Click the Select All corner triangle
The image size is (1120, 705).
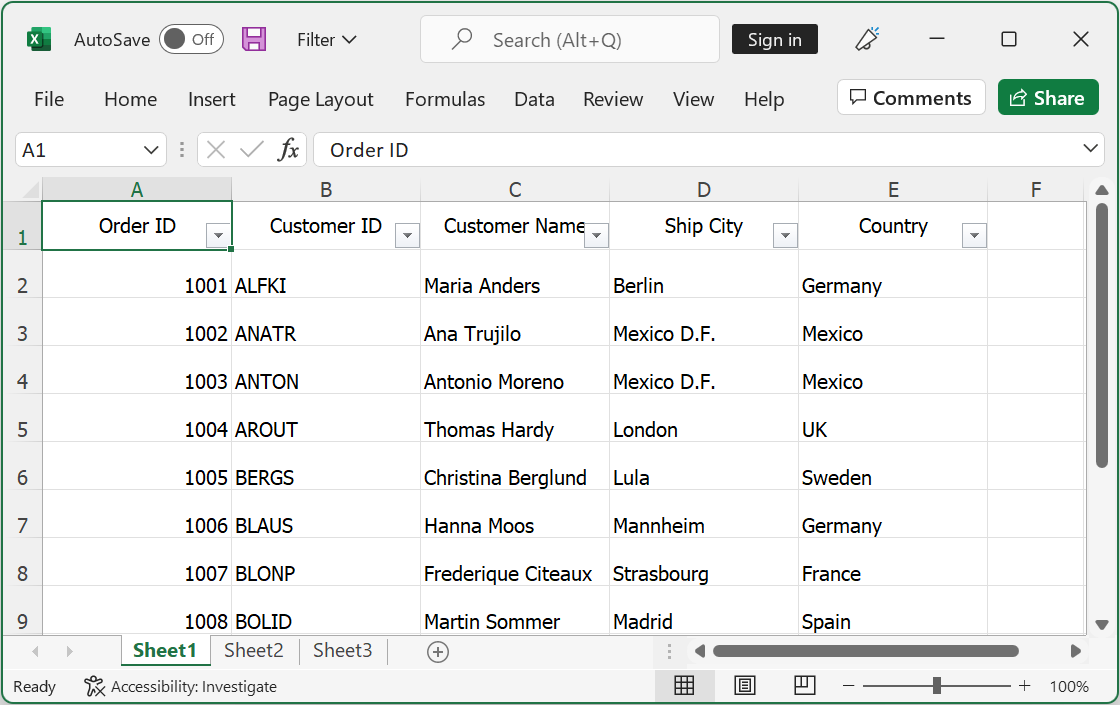coord(31,190)
